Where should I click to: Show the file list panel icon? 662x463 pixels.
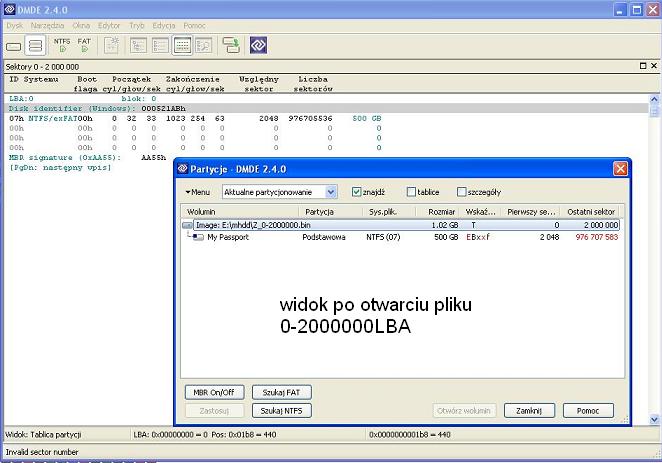coord(160,46)
